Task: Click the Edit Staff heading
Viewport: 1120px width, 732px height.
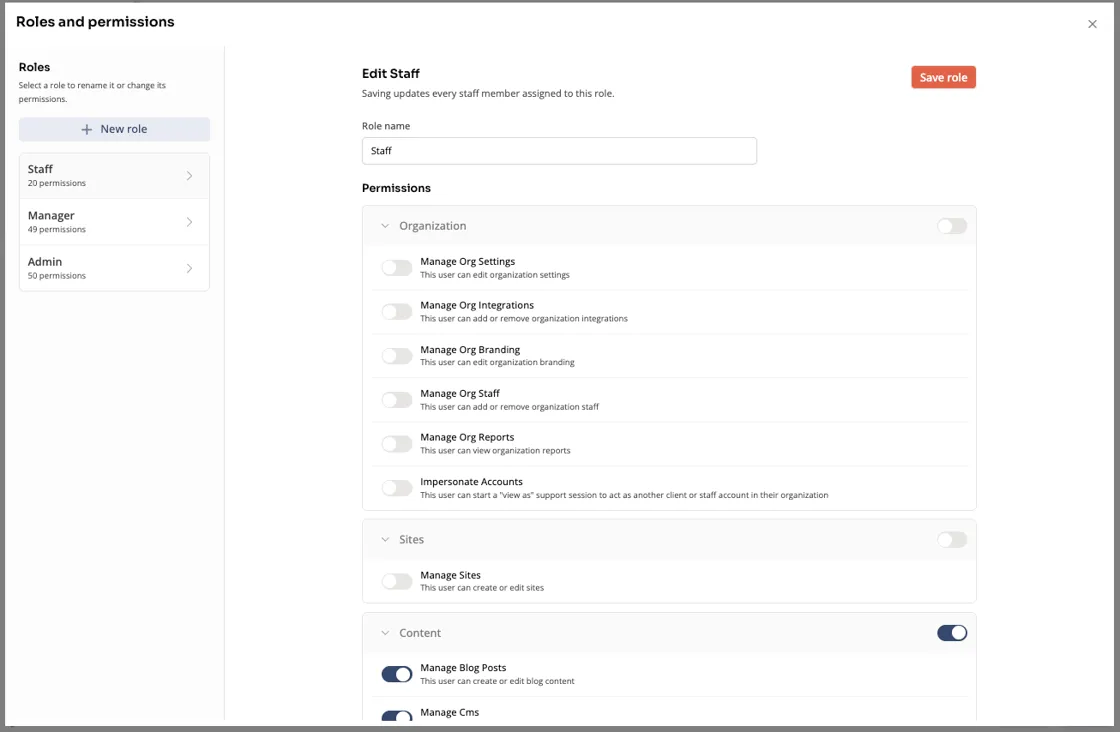Action: click(391, 74)
